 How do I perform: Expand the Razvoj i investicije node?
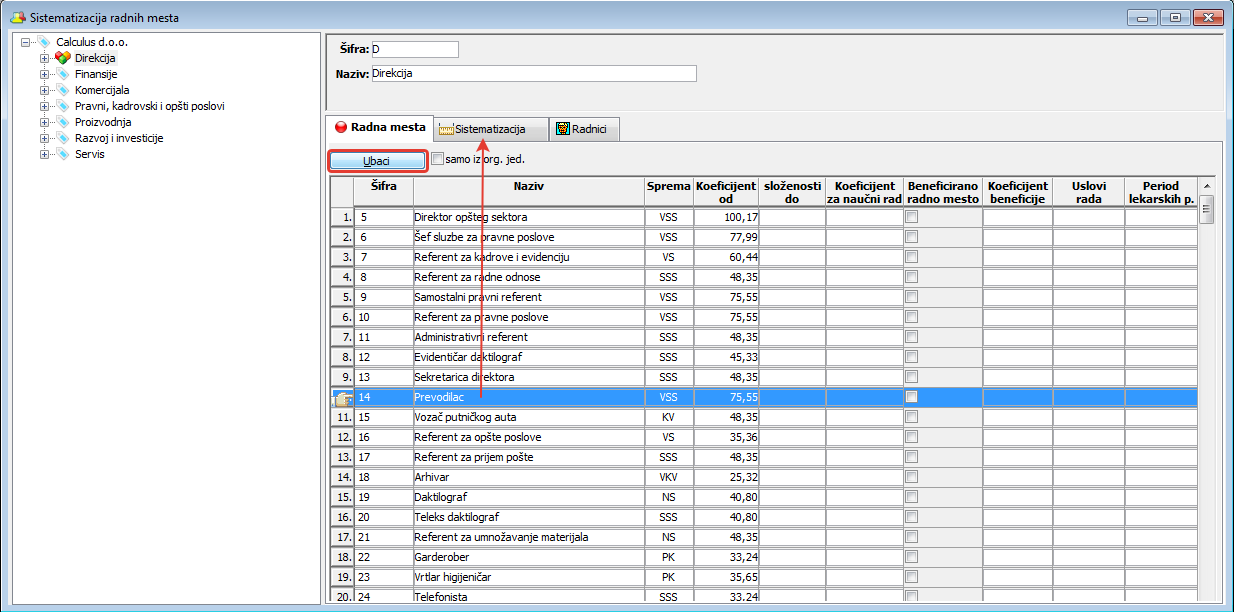click(44, 138)
